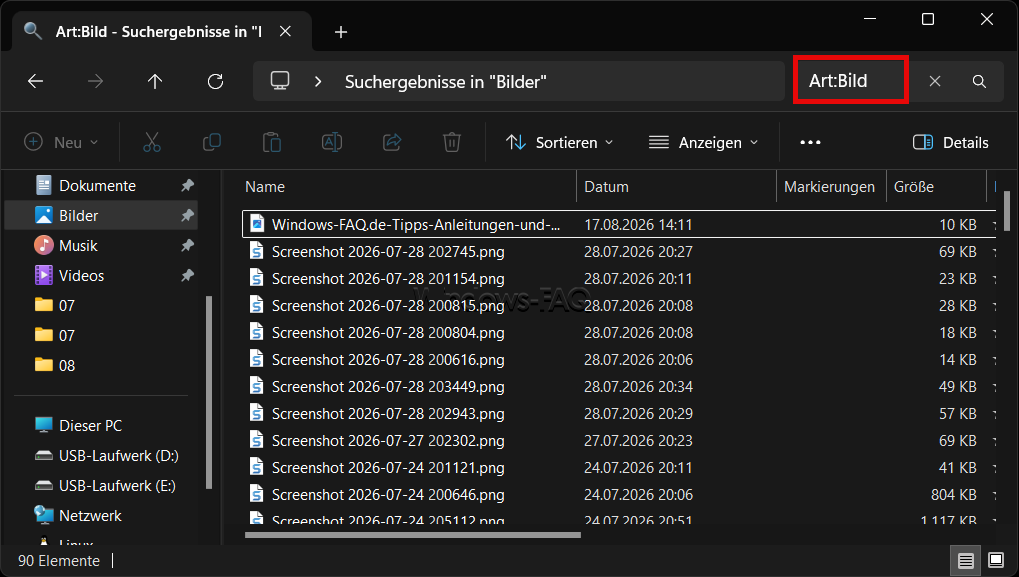Open Musik in the sidebar
The image size is (1019, 577).
click(x=78, y=246)
